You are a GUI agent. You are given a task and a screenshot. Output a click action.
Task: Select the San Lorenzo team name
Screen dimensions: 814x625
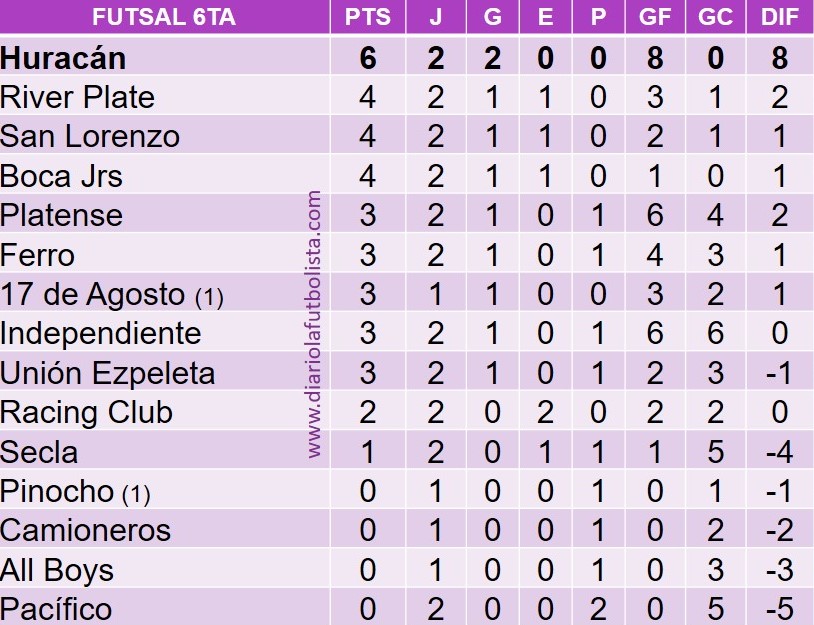tap(90, 137)
